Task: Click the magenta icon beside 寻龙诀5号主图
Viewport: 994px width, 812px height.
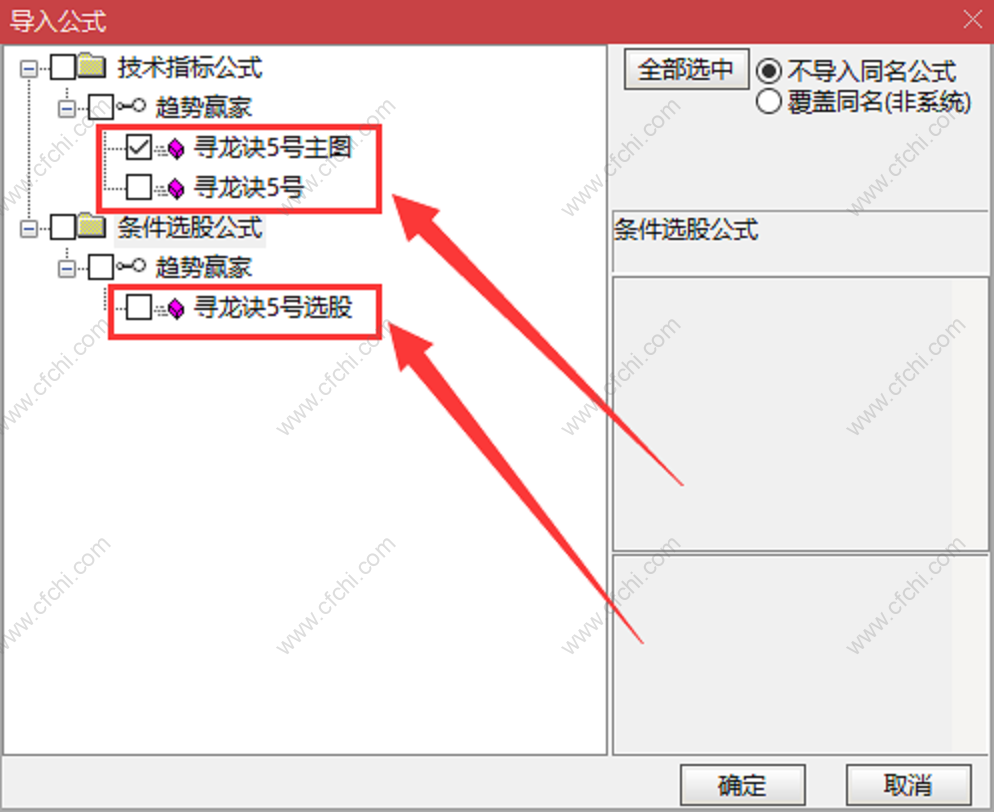Action: 171,148
